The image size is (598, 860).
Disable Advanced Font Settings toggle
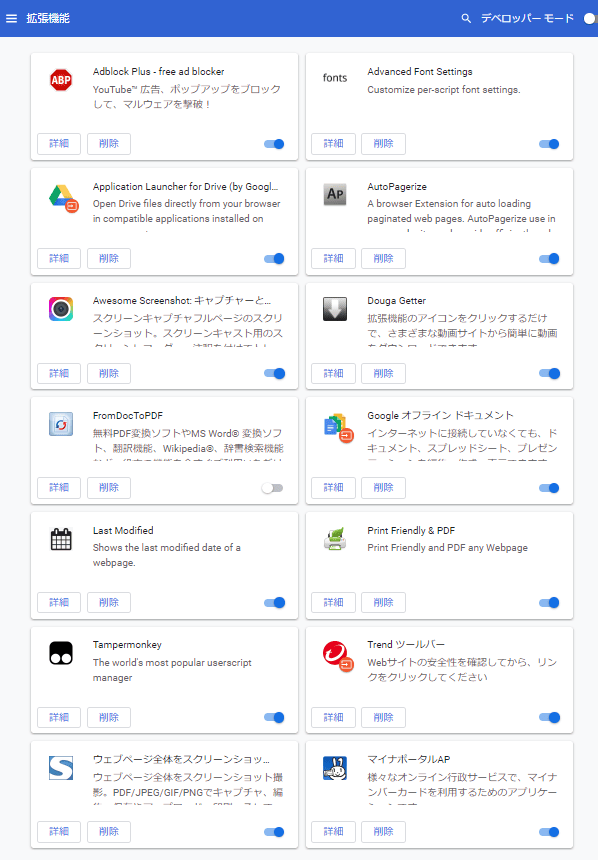coord(549,144)
